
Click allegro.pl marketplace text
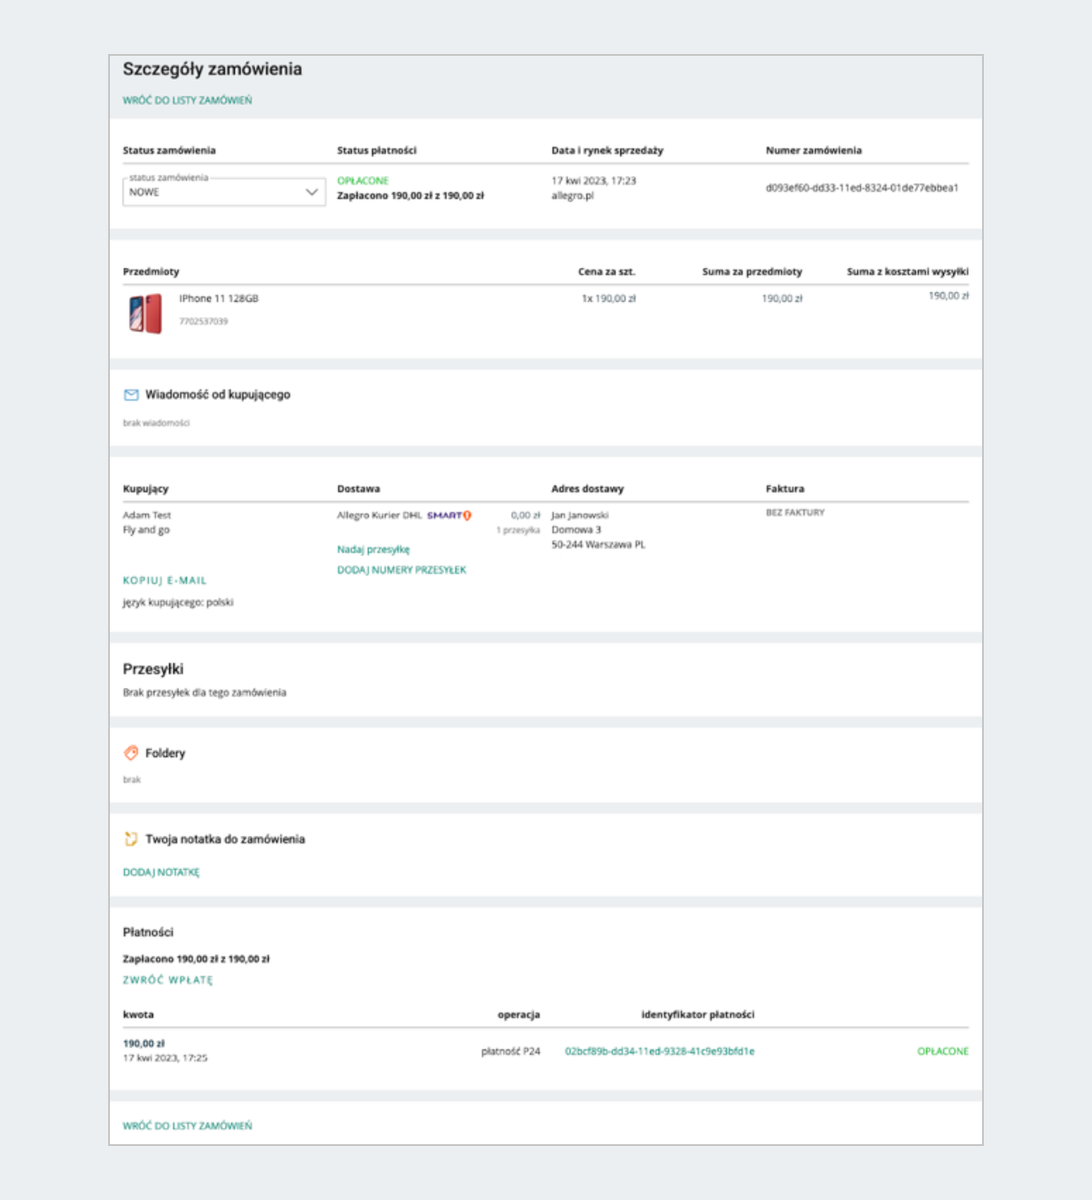[573, 196]
